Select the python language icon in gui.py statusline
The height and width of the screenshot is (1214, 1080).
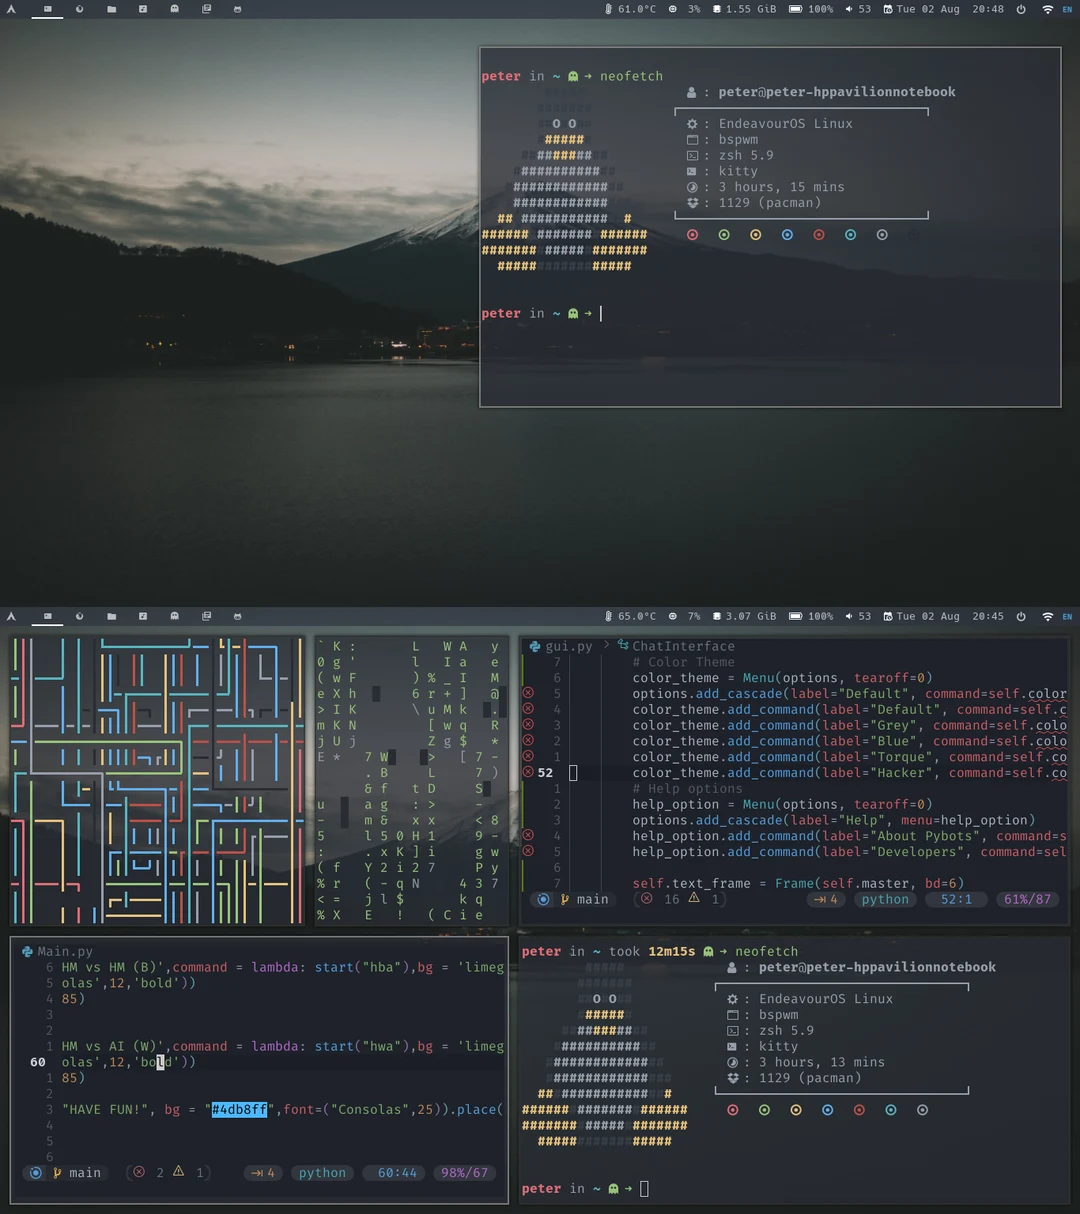pyautogui.click(x=884, y=899)
